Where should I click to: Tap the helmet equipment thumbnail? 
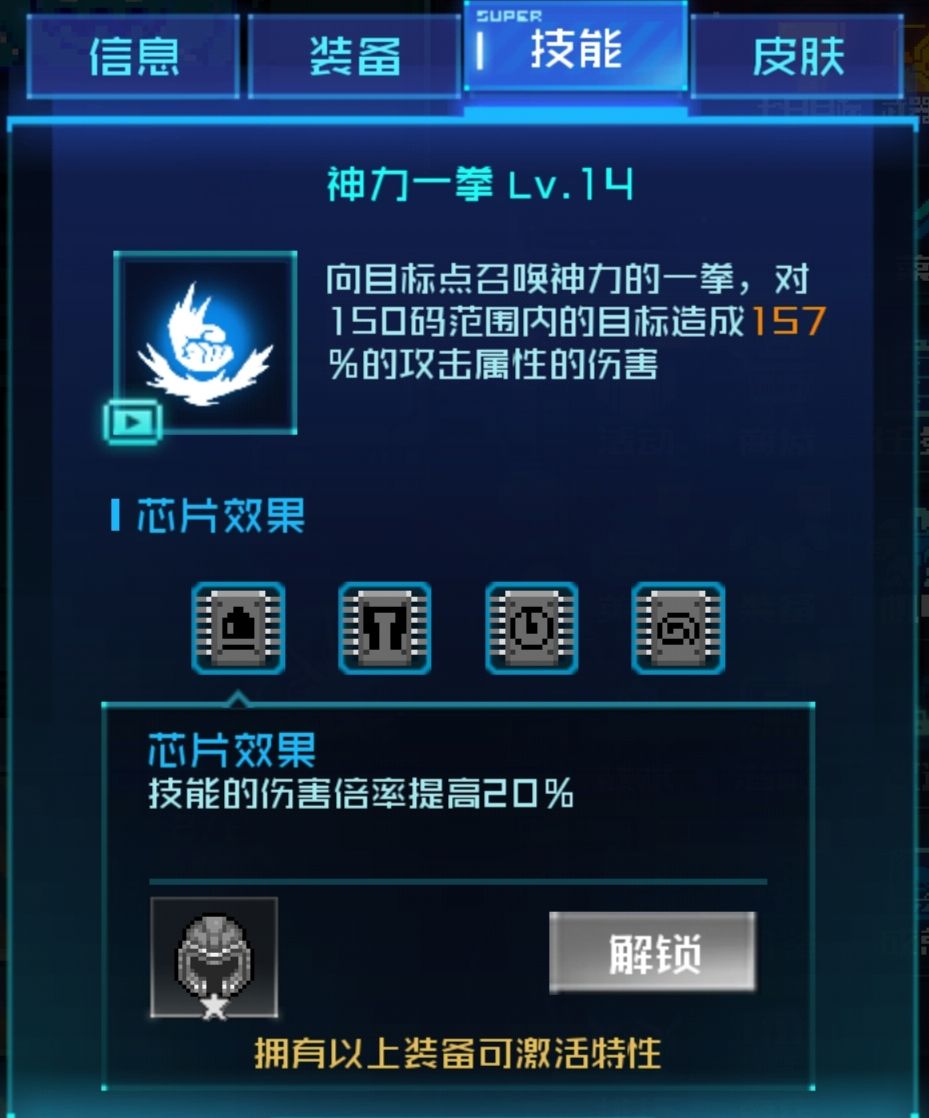(x=214, y=957)
